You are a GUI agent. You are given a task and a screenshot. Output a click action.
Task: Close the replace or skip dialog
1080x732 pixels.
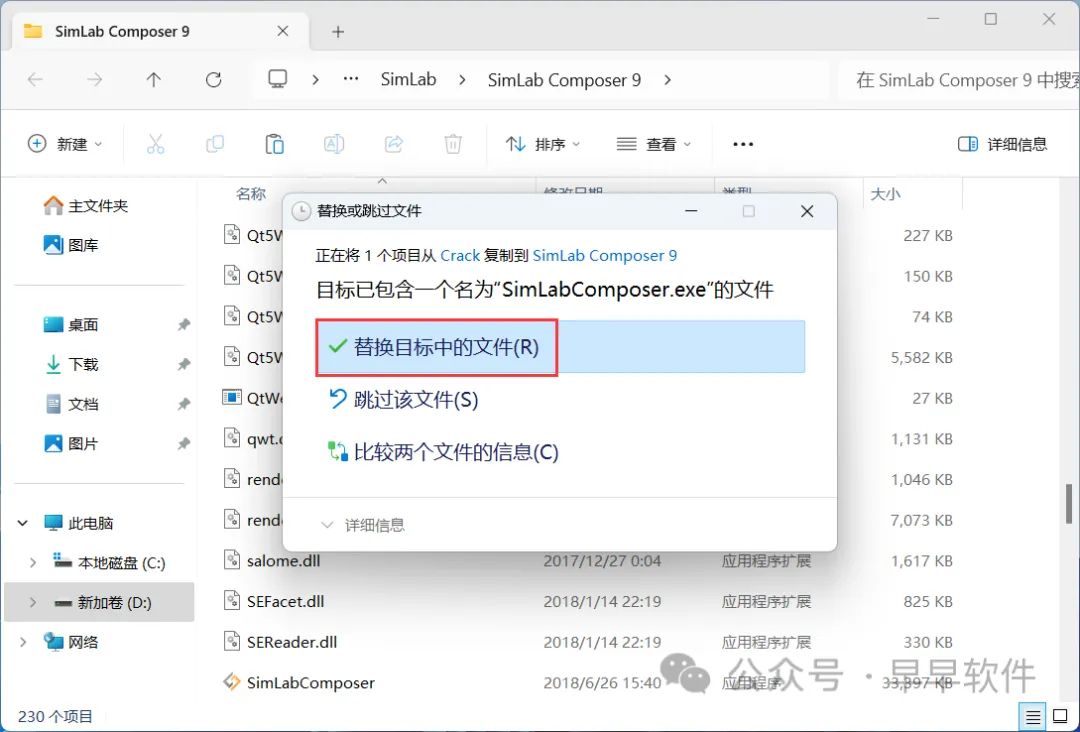[807, 211]
